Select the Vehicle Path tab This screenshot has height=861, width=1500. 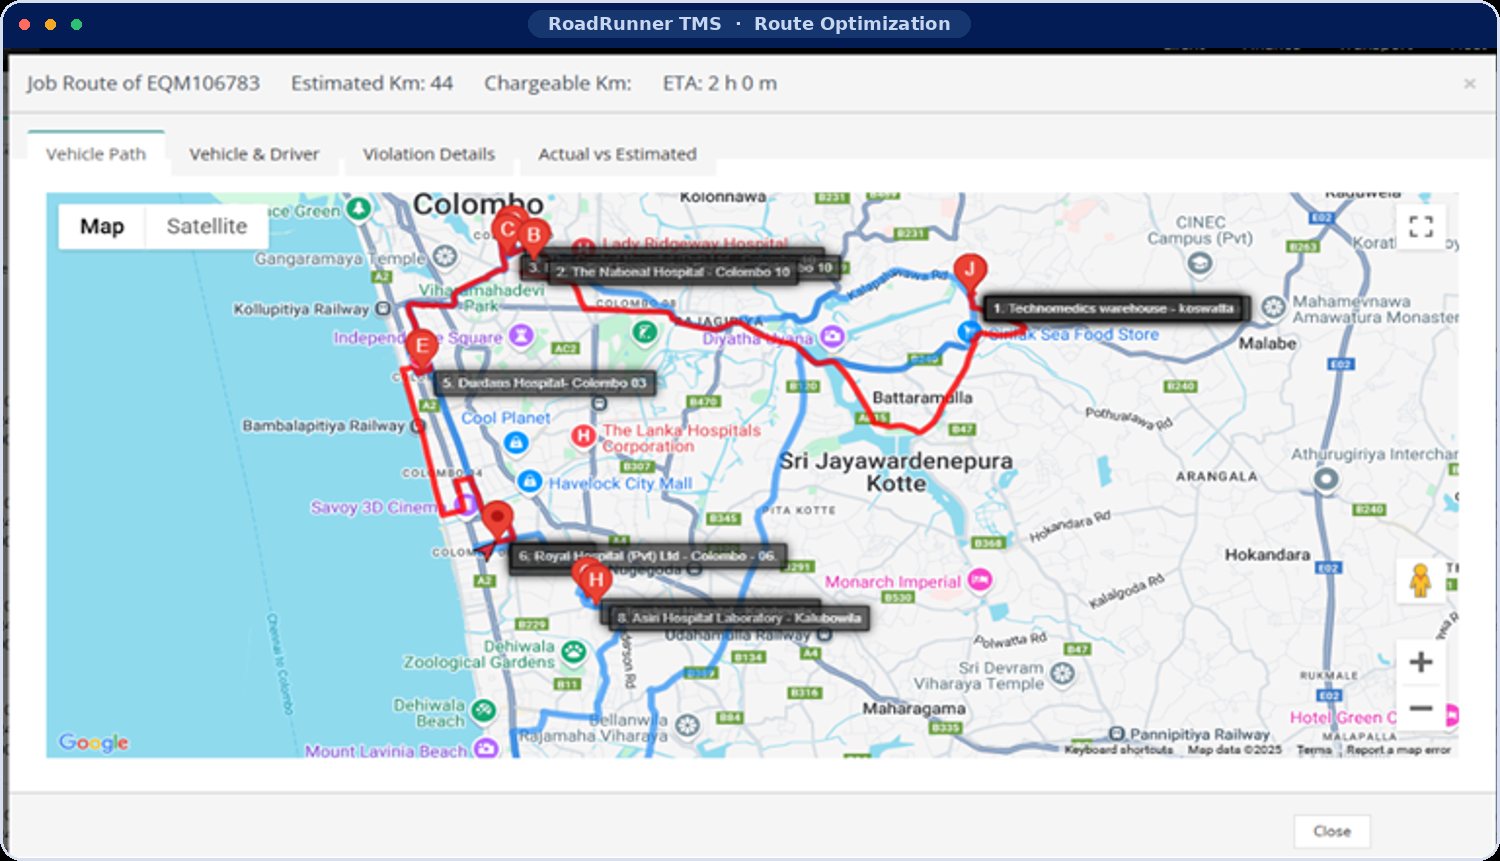(x=96, y=154)
